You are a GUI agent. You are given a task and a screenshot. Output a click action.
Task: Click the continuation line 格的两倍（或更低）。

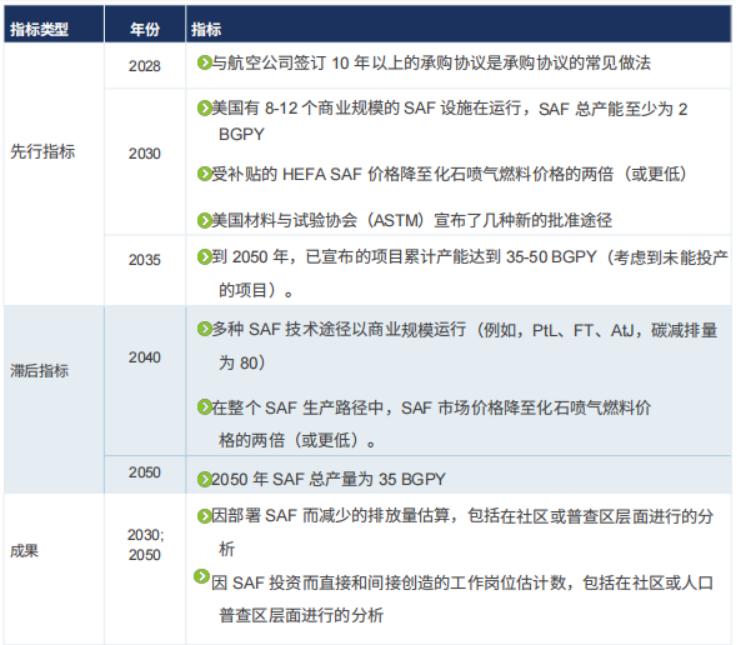[x=297, y=440]
